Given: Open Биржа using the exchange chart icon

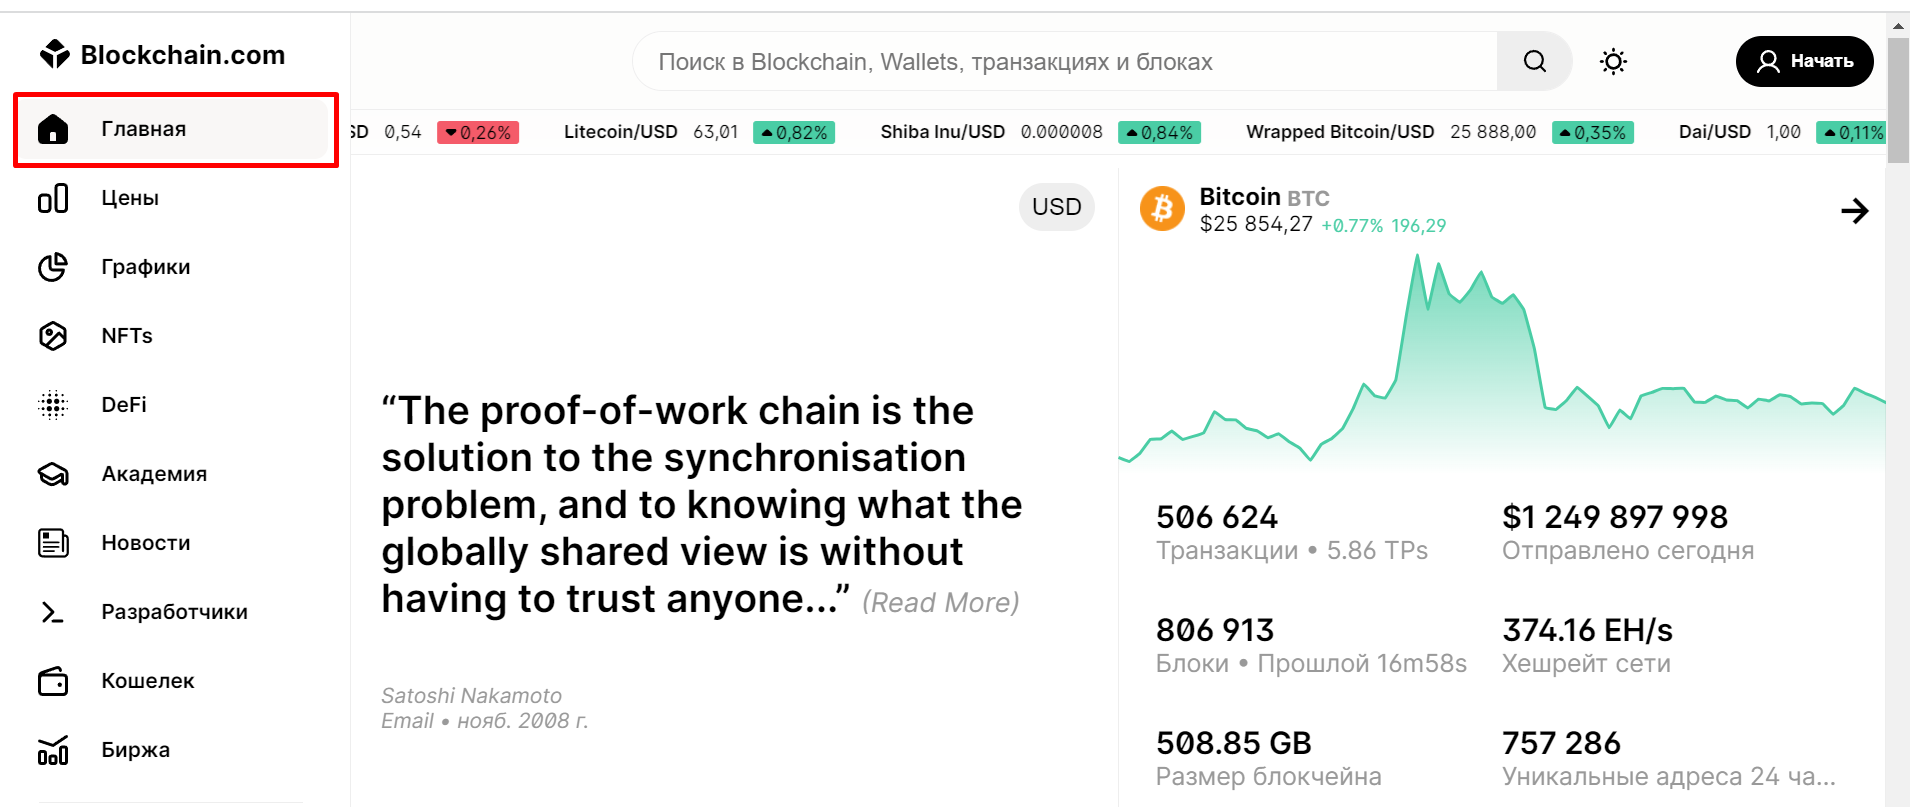Looking at the screenshot, I should click(x=53, y=750).
